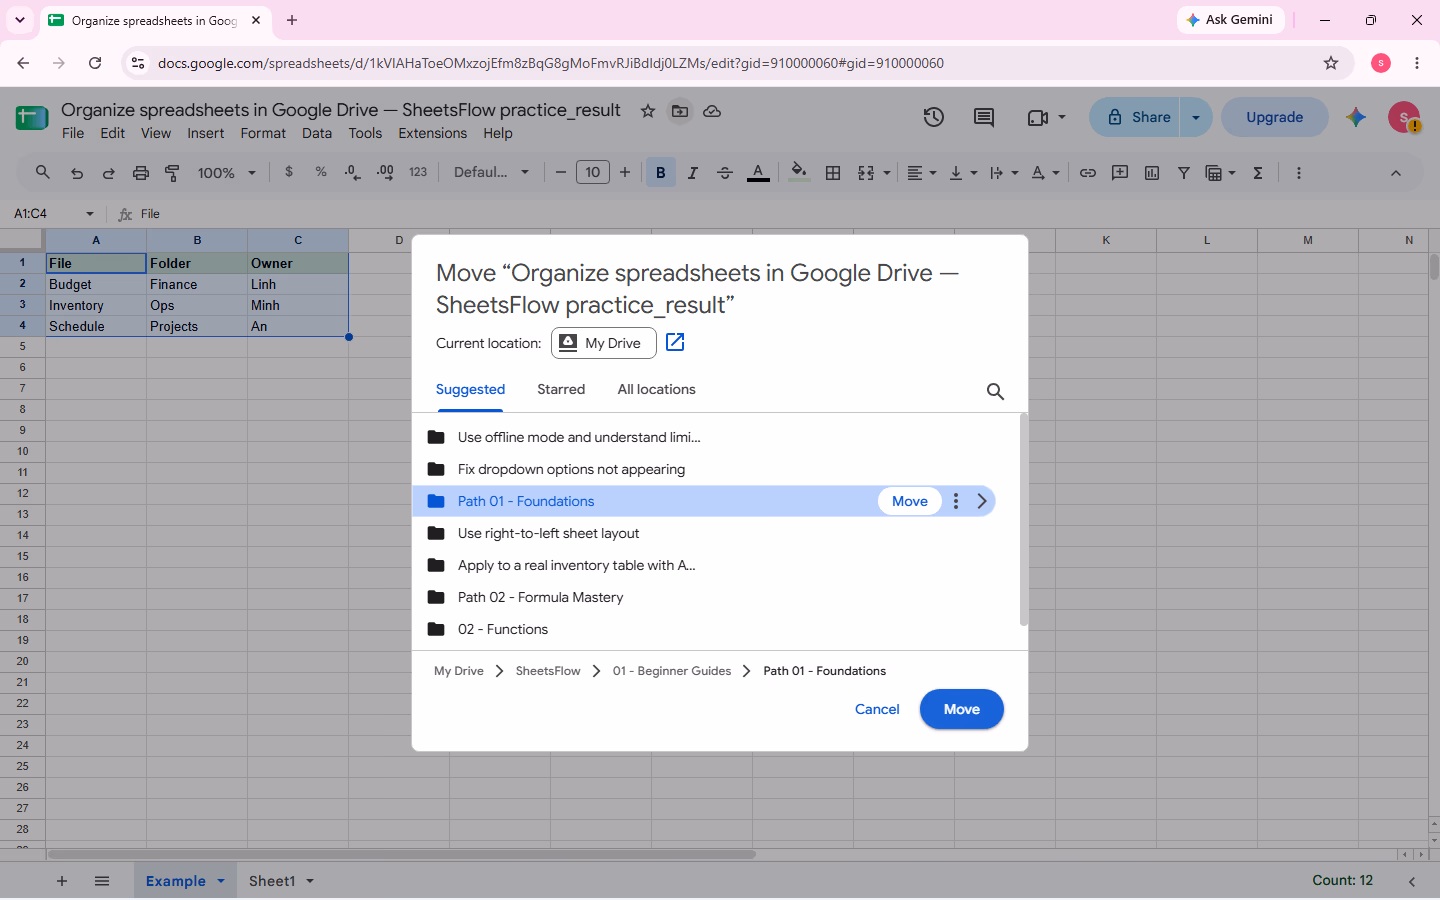Cancel the Move dialog
Image resolution: width=1440 pixels, height=900 pixels.
pyautogui.click(x=877, y=709)
